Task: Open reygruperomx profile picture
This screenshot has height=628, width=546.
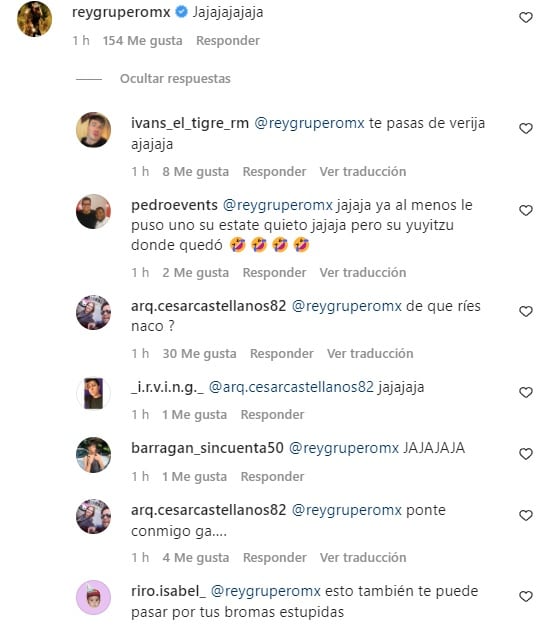Action: click(x=34, y=19)
